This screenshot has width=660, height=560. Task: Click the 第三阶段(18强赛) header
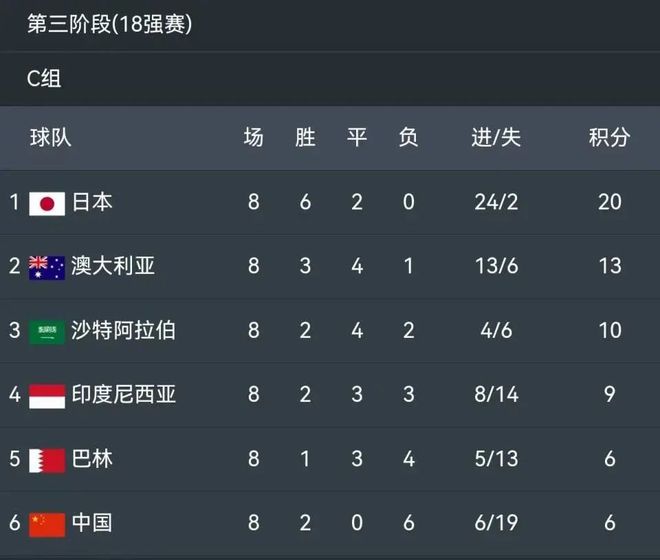[x=109, y=24]
